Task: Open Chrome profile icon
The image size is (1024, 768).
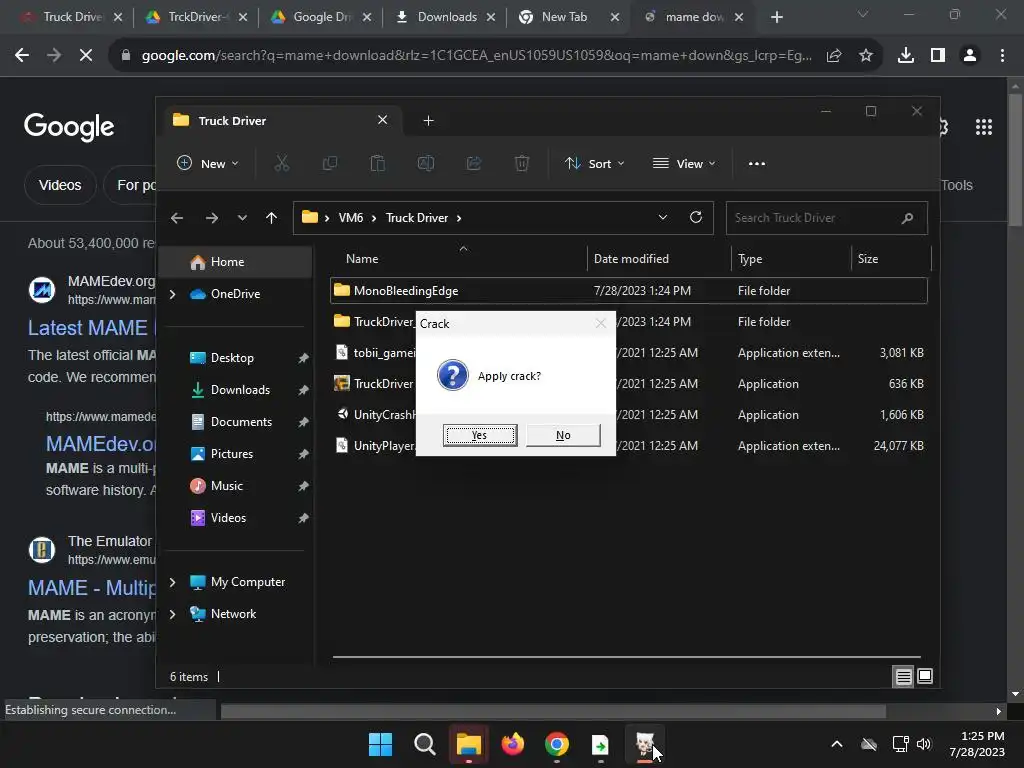Action: [x=970, y=56]
